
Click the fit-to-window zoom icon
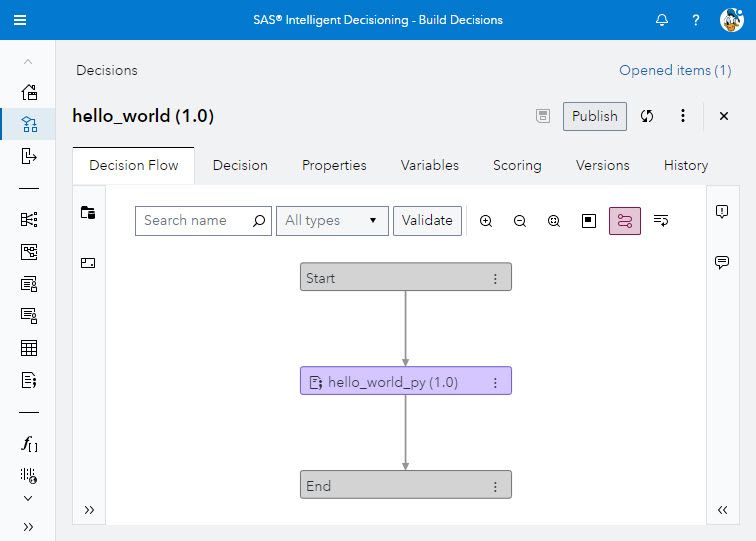click(x=554, y=221)
